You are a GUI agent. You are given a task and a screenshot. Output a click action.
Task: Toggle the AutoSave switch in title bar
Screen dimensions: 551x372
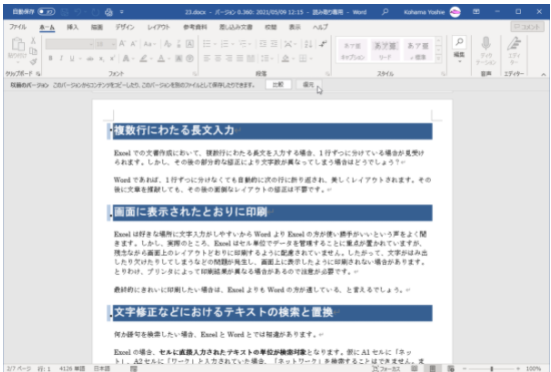[46, 12]
